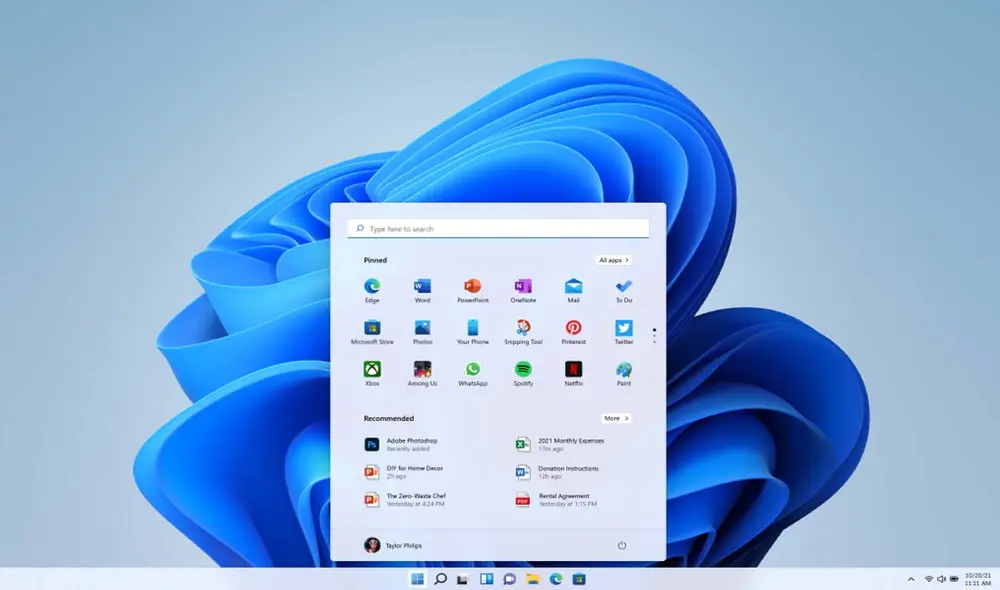Screen dimensions: 1000x590
Task: Open WhatsApp pinned icon
Action: [x=472, y=372]
